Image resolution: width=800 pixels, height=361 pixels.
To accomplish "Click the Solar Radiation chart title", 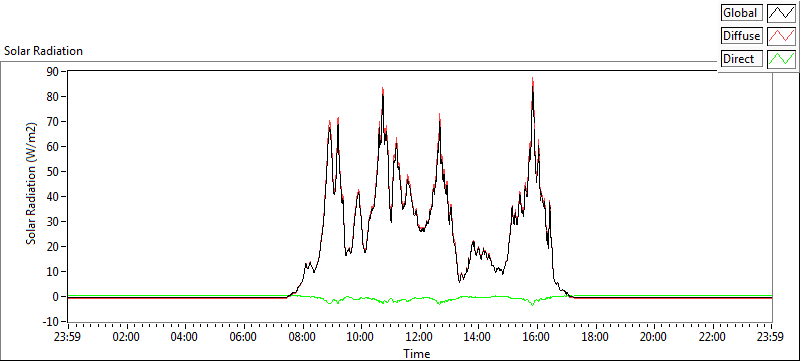I will click(x=43, y=51).
